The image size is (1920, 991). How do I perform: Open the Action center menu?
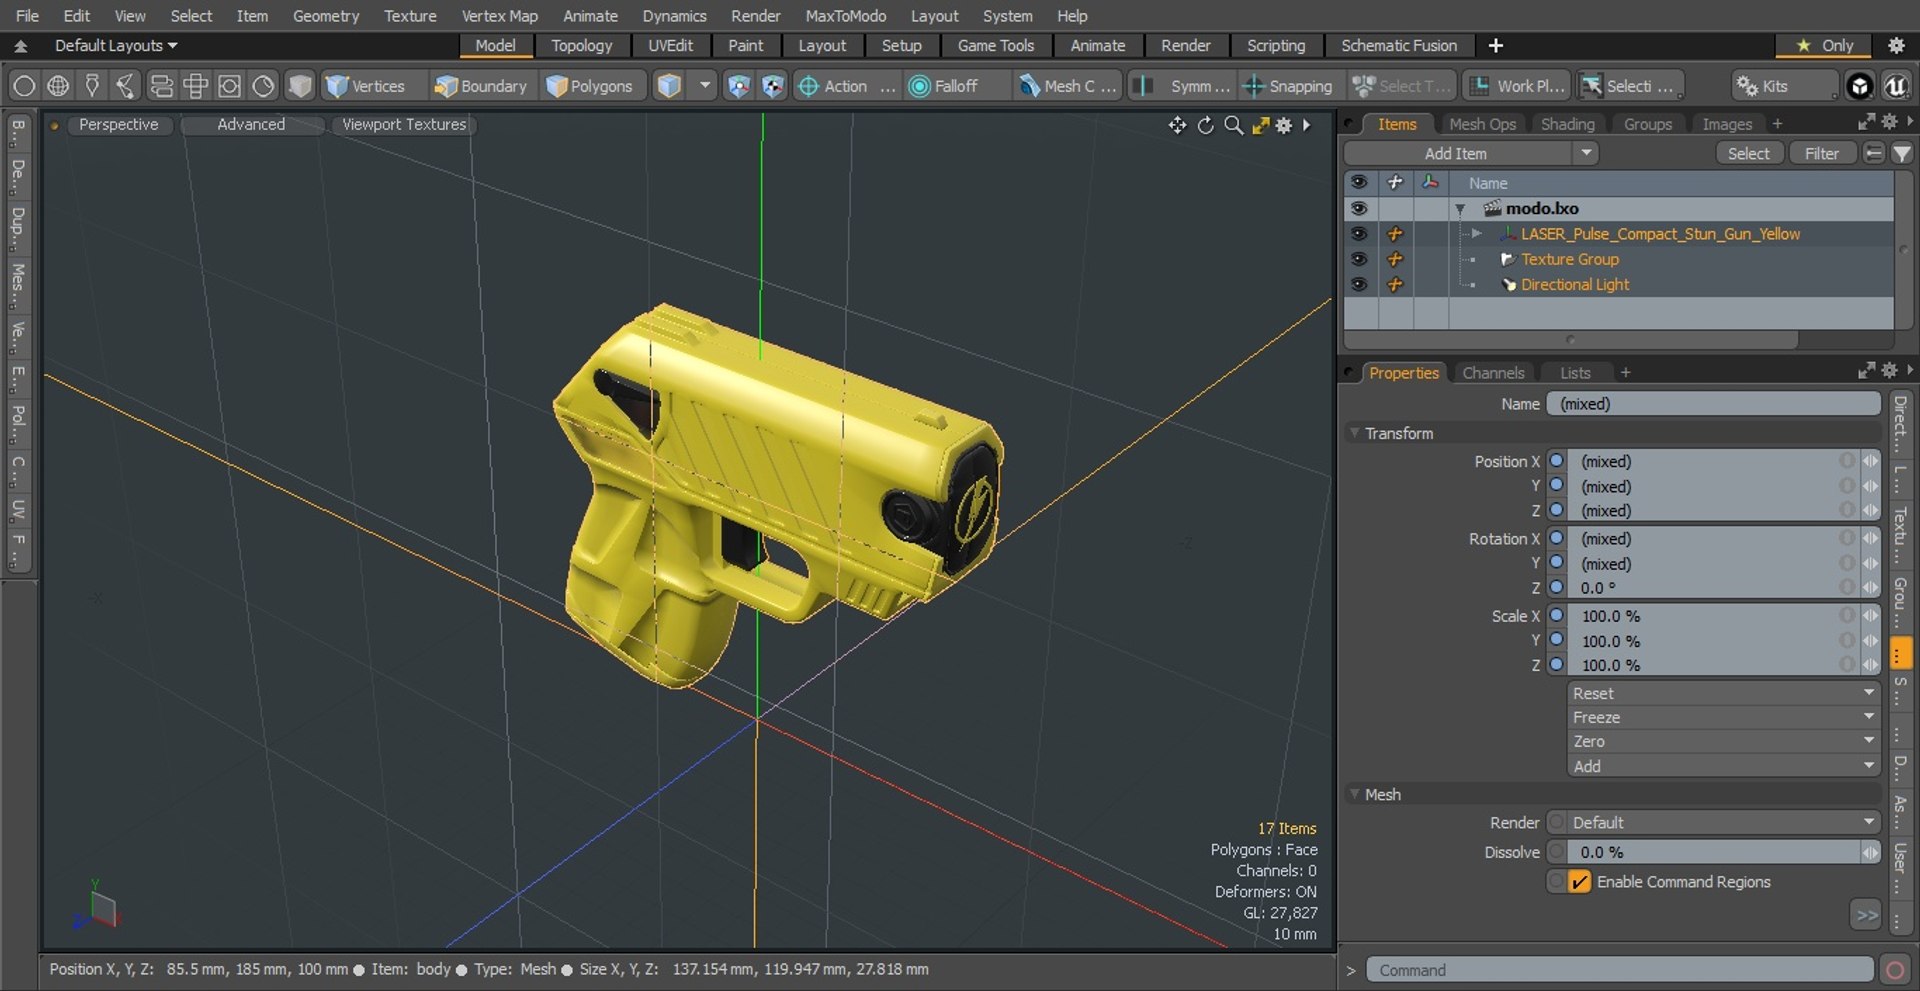coord(846,86)
